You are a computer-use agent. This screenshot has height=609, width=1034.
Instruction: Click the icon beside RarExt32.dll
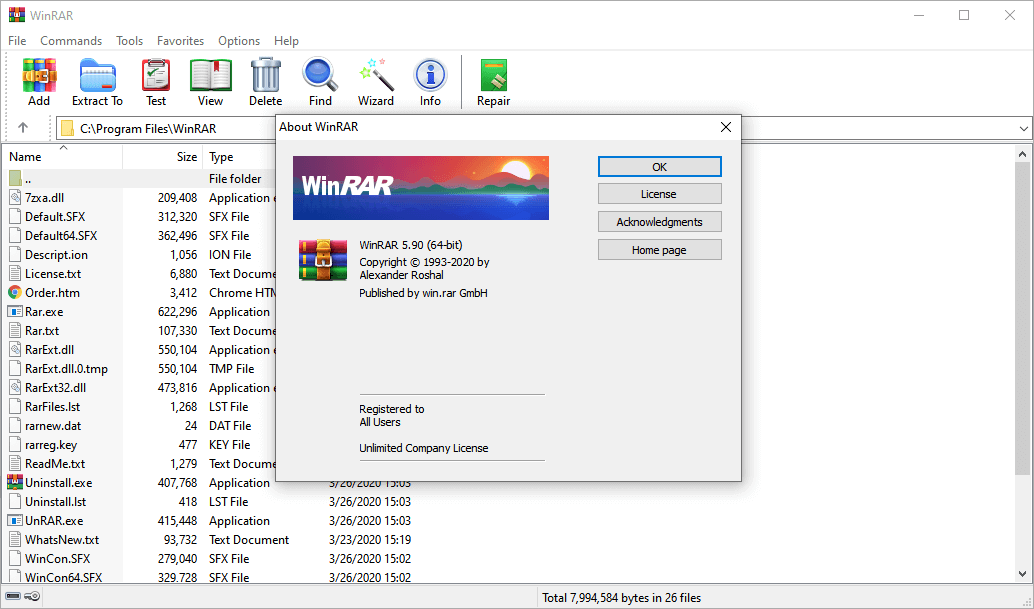(x=15, y=387)
